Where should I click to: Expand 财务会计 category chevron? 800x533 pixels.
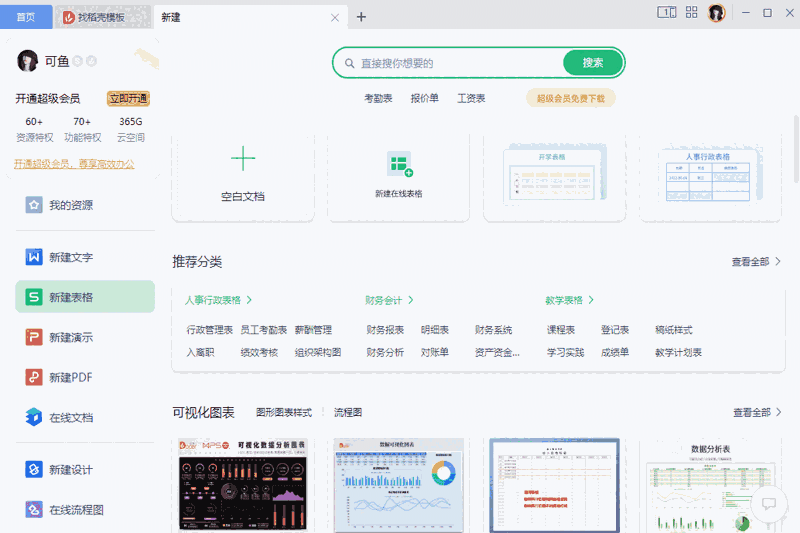tap(411, 300)
